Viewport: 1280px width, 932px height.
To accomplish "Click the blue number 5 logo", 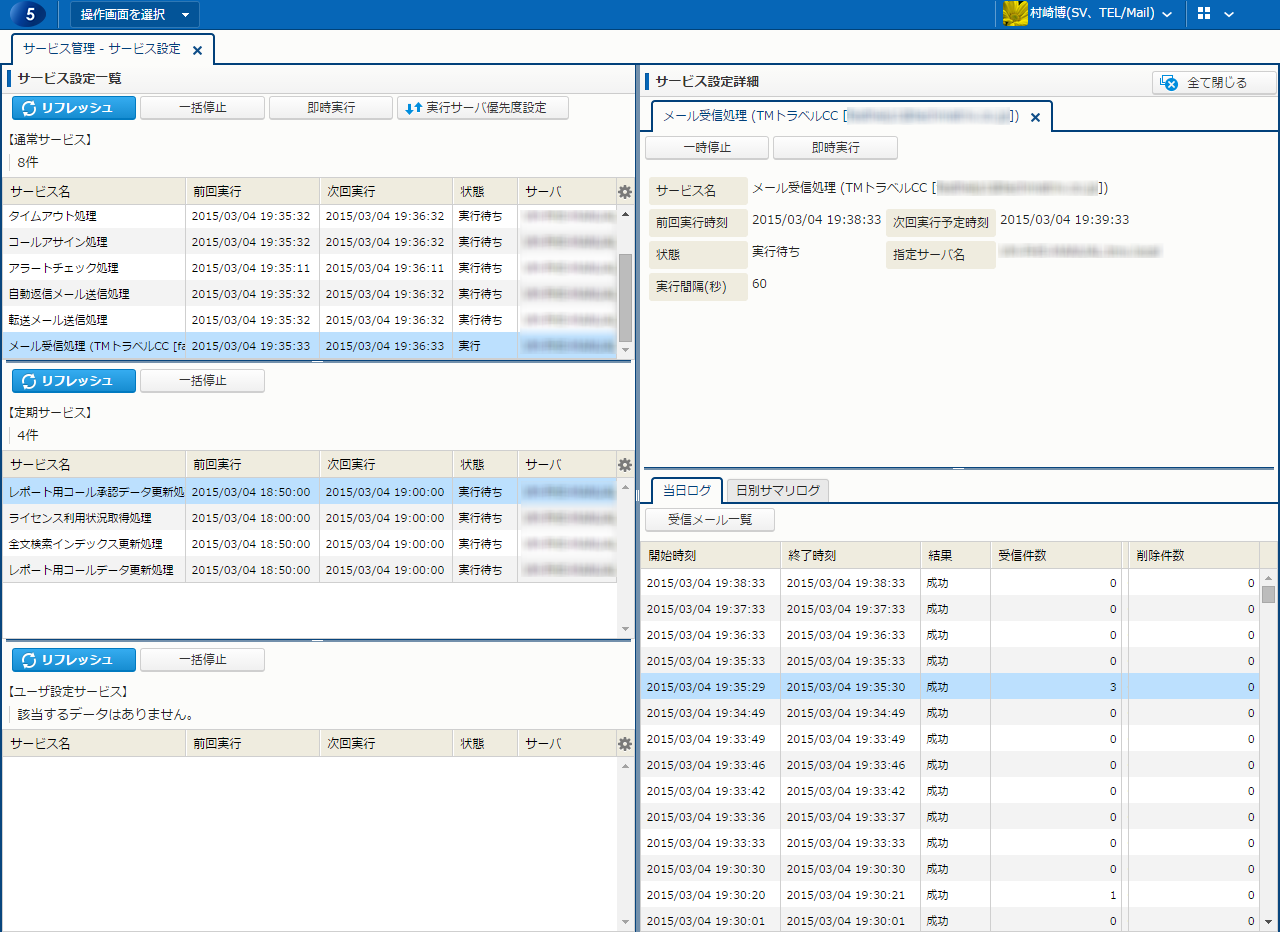I will tap(28, 14).
